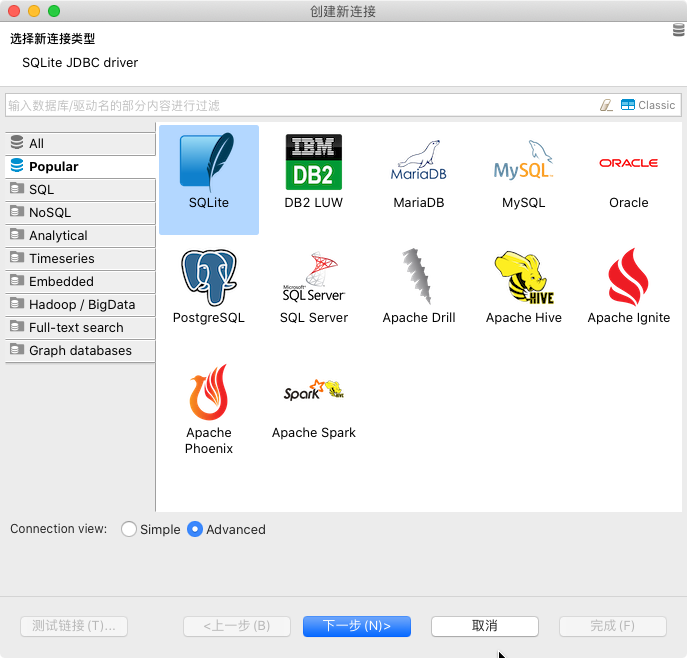Click the 测试链接 (T)... button
Screen dimensions: 687x658
coord(74,626)
